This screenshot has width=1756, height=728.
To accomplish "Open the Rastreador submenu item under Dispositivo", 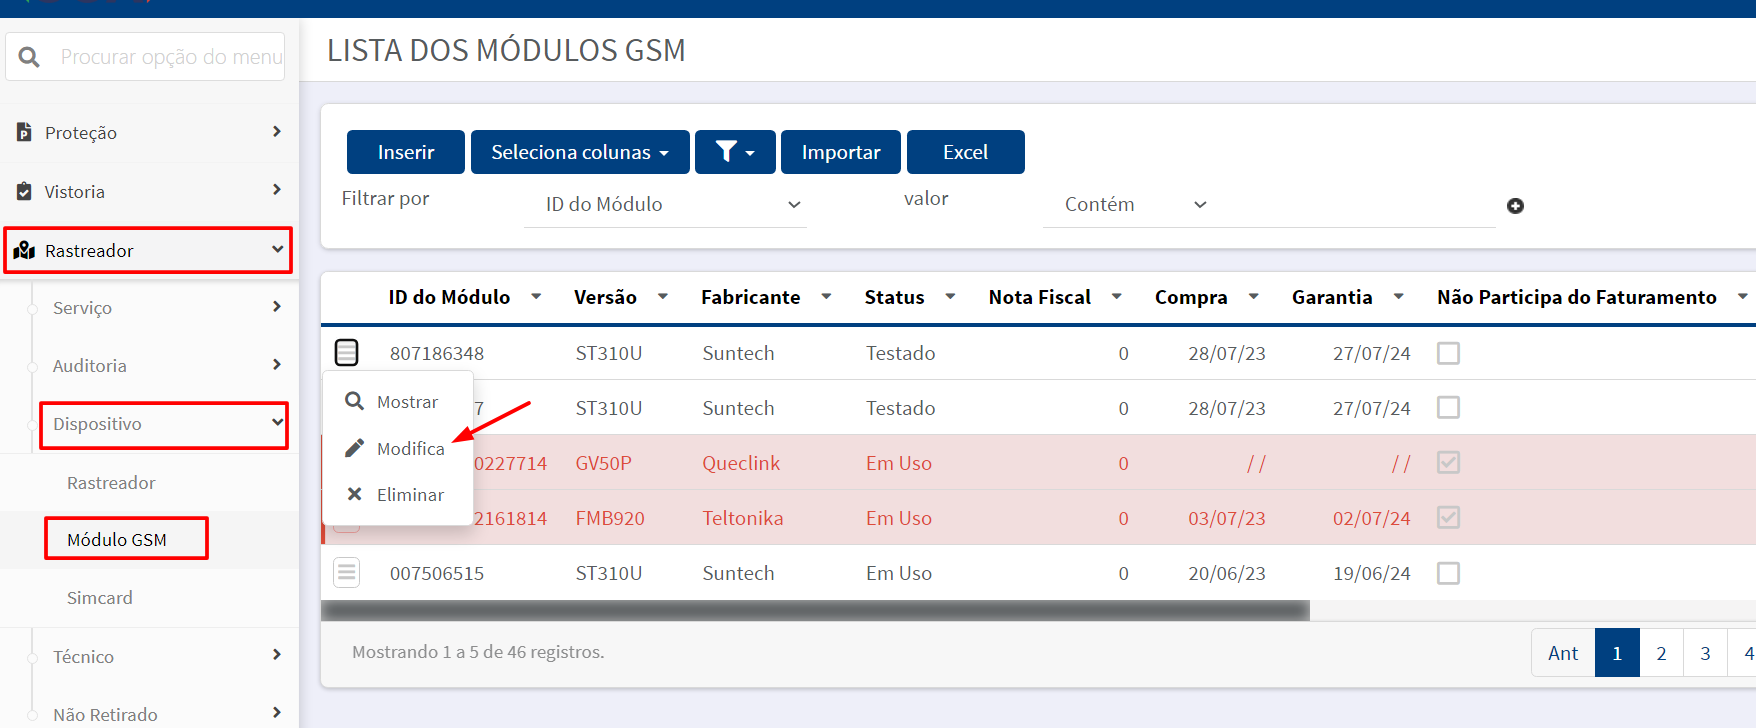I will pos(111,483).
